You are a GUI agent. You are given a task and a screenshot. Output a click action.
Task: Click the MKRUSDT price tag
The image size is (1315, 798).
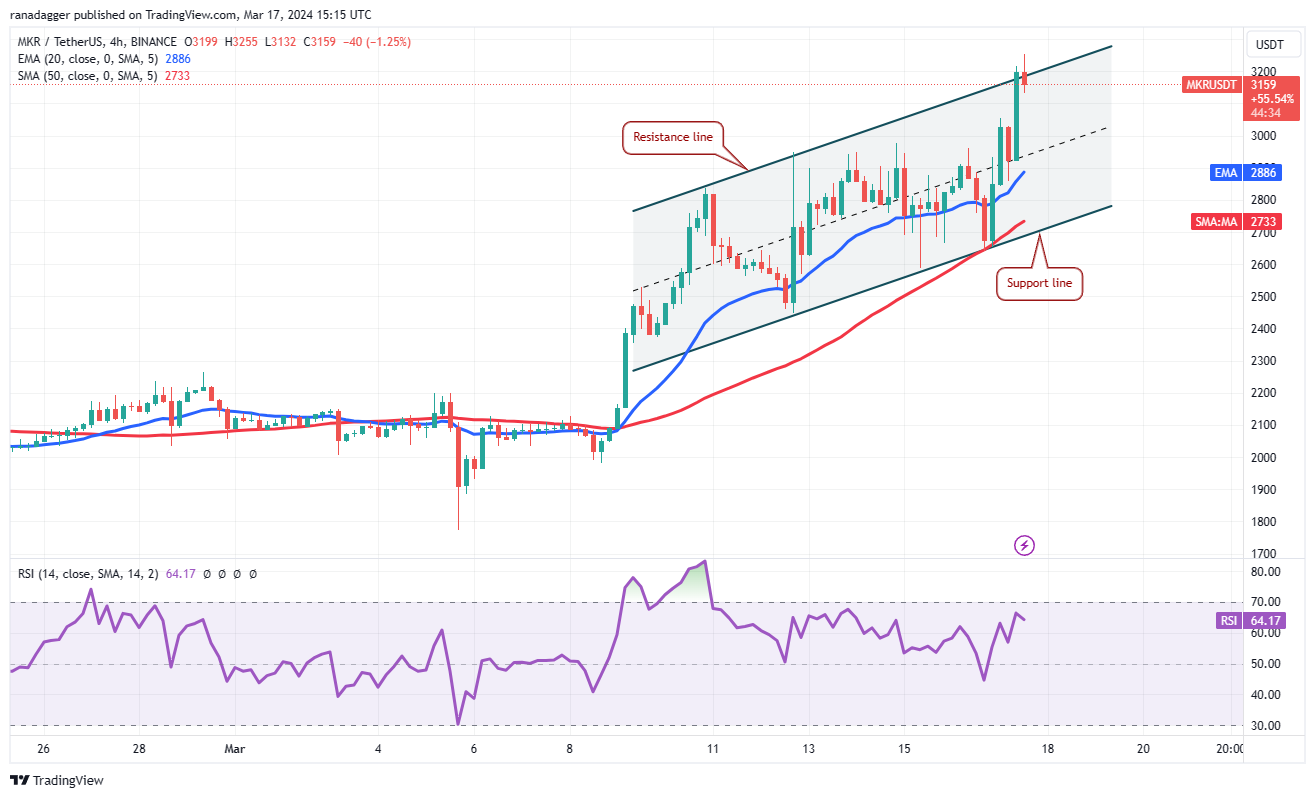pos(1211,85)
